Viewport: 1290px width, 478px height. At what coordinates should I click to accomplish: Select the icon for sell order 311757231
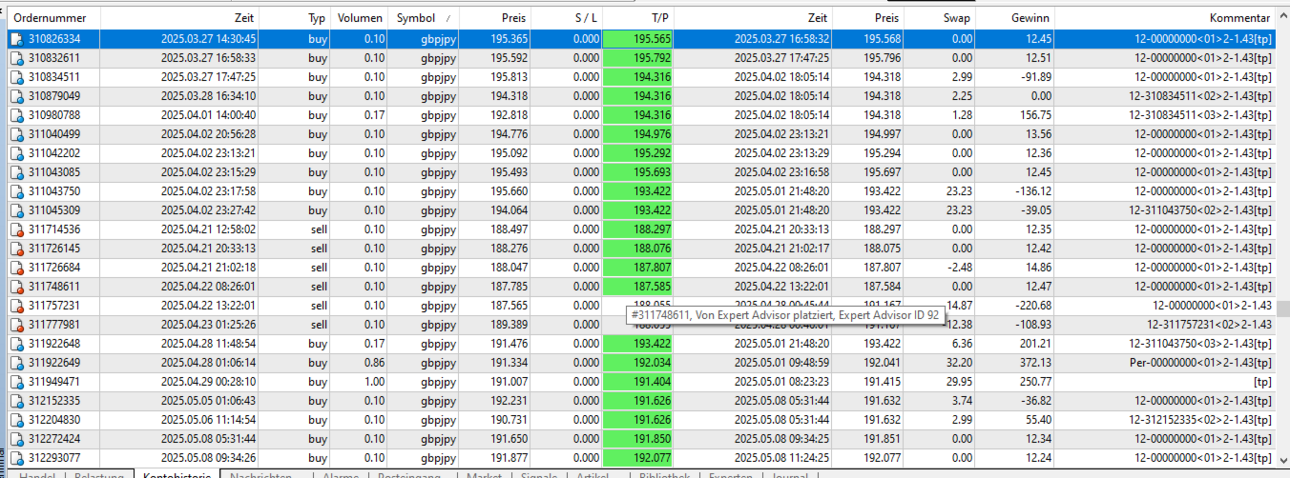(x=17, y=305)
